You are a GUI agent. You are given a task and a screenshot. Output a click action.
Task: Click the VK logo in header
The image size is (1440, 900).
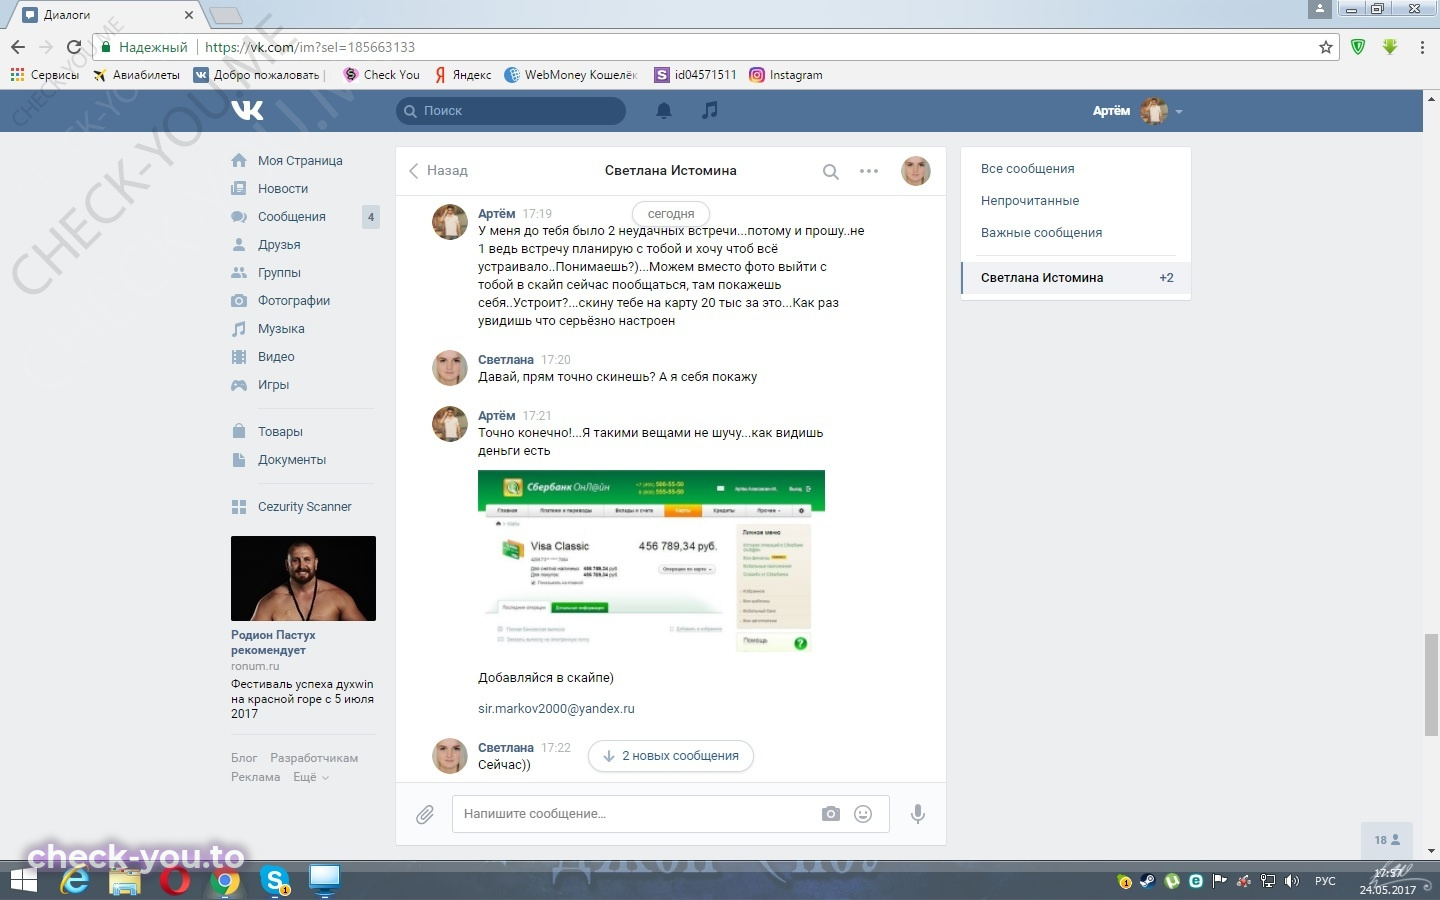coord(247,110)
